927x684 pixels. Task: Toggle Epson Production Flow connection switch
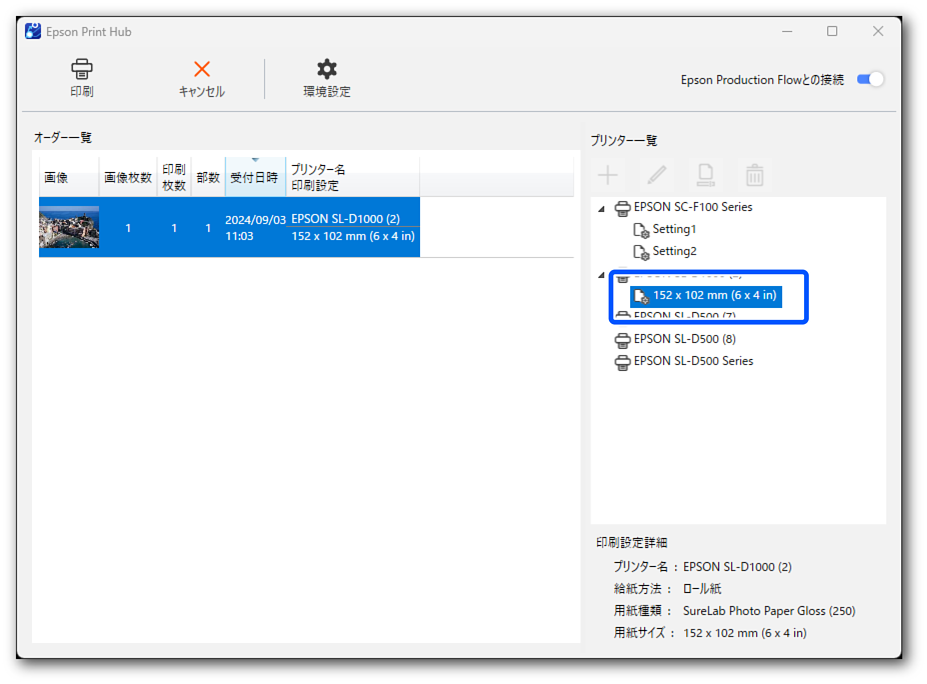tap(870, 80)
